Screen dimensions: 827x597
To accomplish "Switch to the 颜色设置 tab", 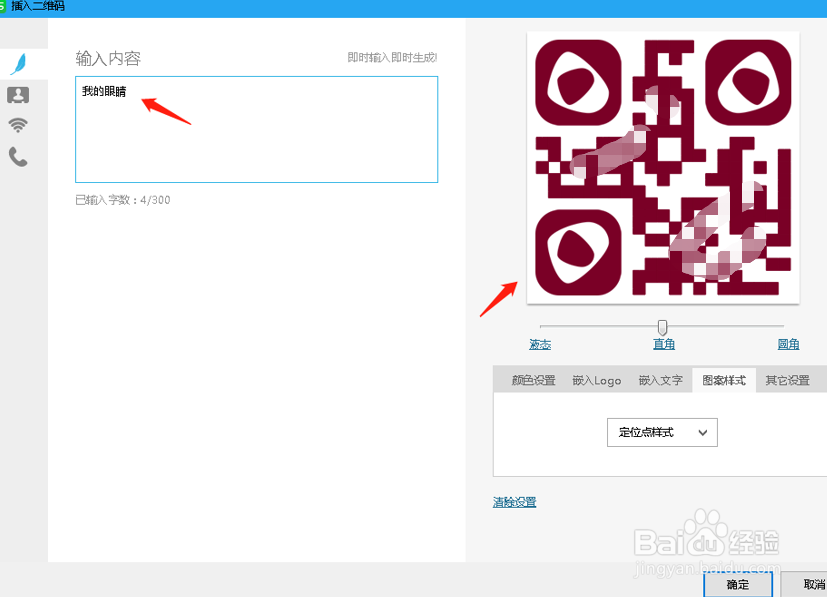I will coord(533,380).
